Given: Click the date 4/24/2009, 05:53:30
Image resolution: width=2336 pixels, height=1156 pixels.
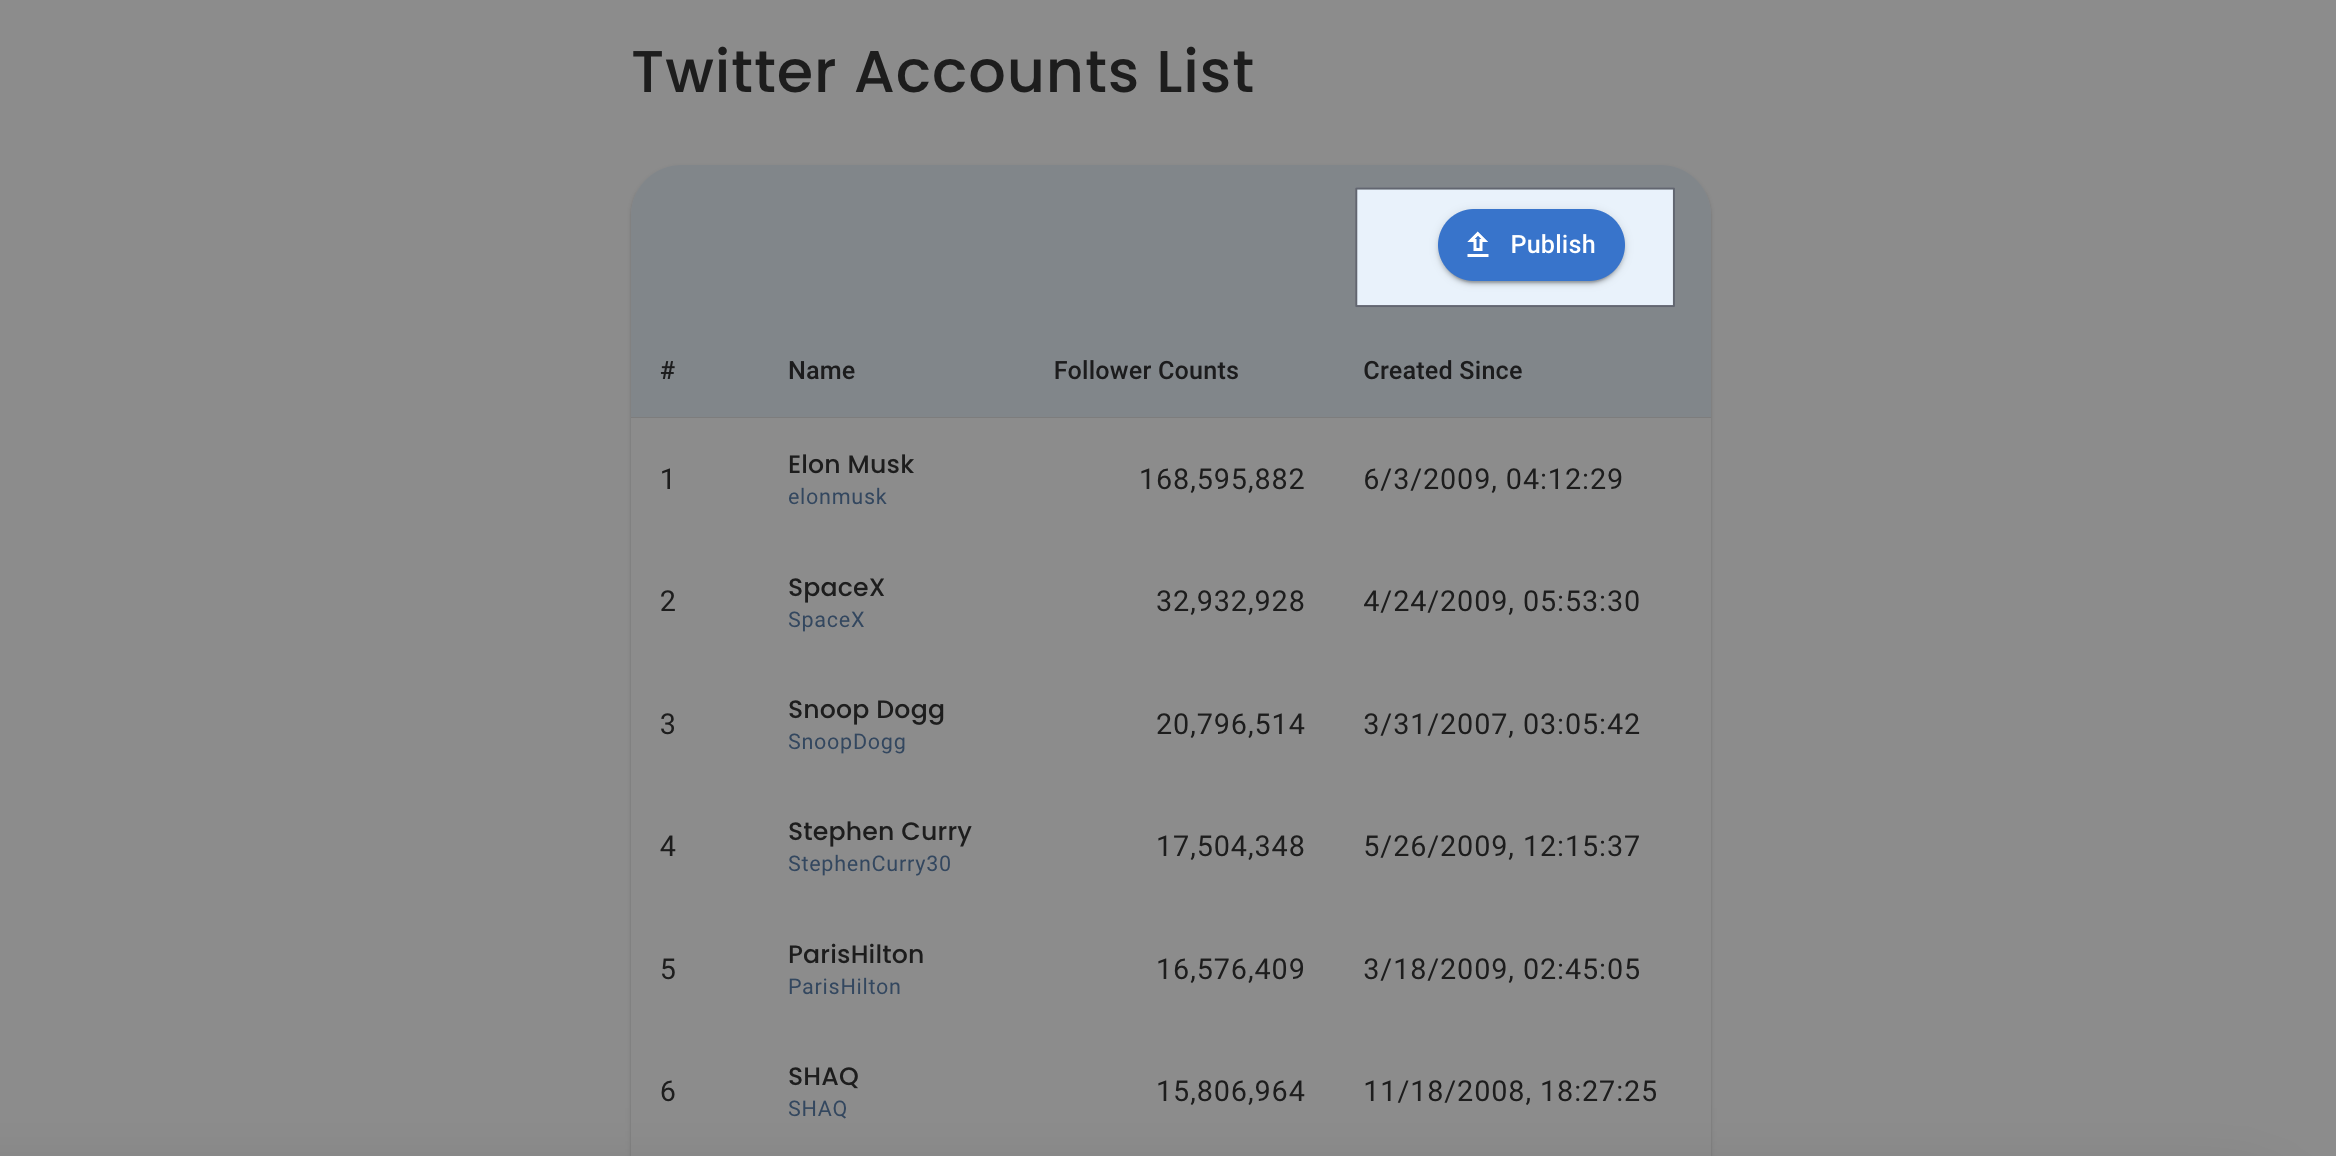Looking at the screenshot, I should pyautogui.click(x=1502, y=602).
